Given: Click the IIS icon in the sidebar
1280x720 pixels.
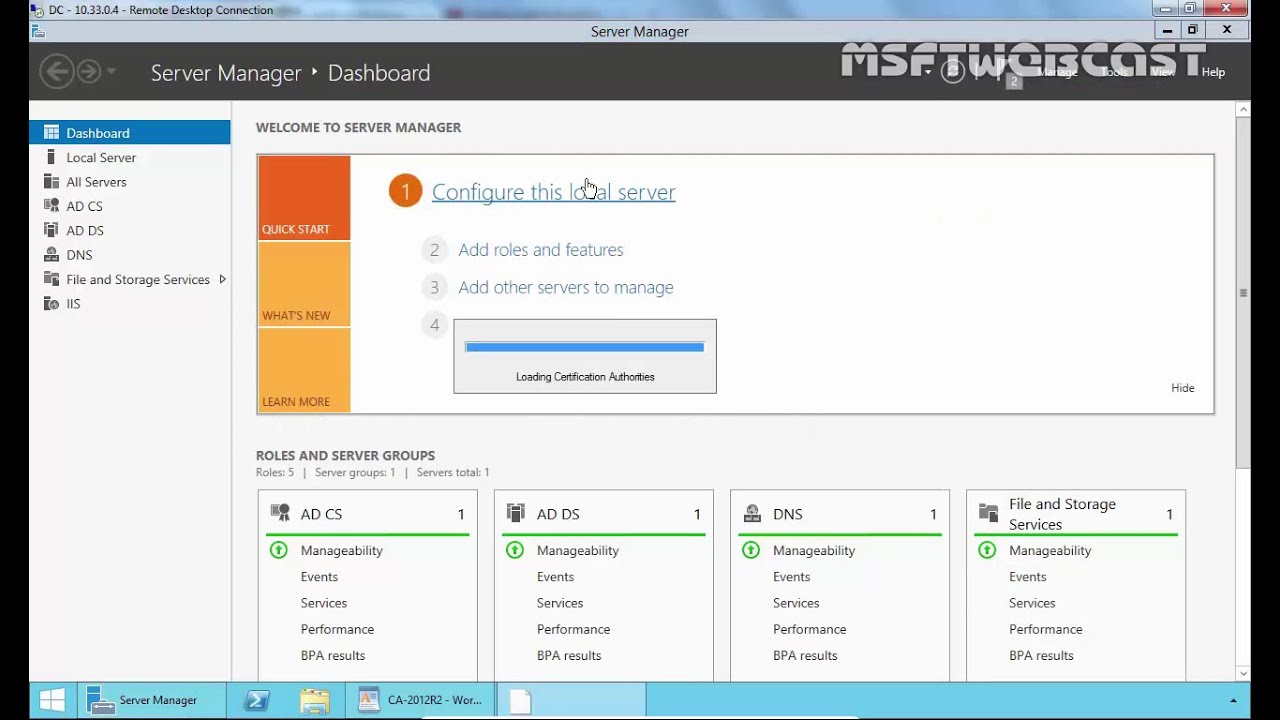Looking at the screenshot, I should point(52,304).
